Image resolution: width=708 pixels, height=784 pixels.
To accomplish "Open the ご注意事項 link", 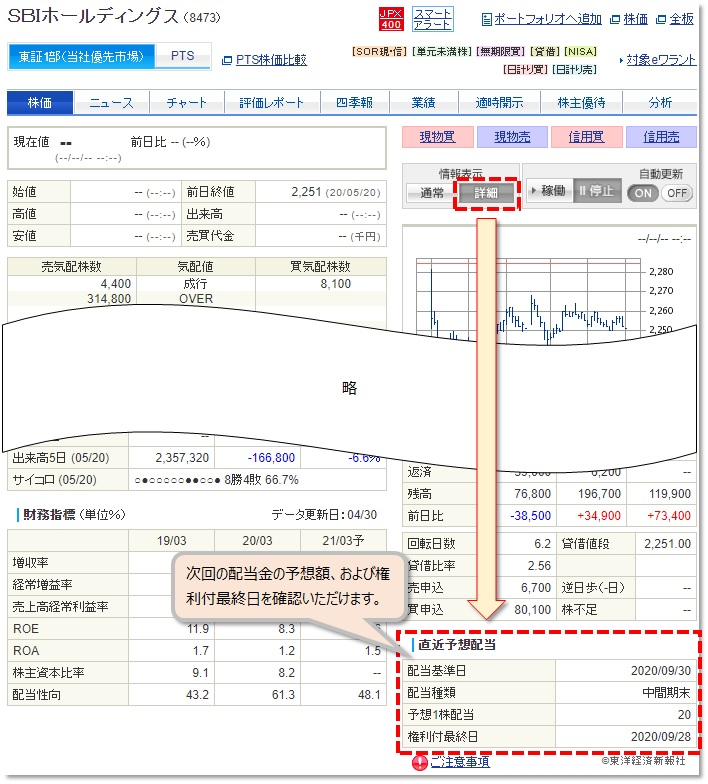I will (x=460, y=762).
